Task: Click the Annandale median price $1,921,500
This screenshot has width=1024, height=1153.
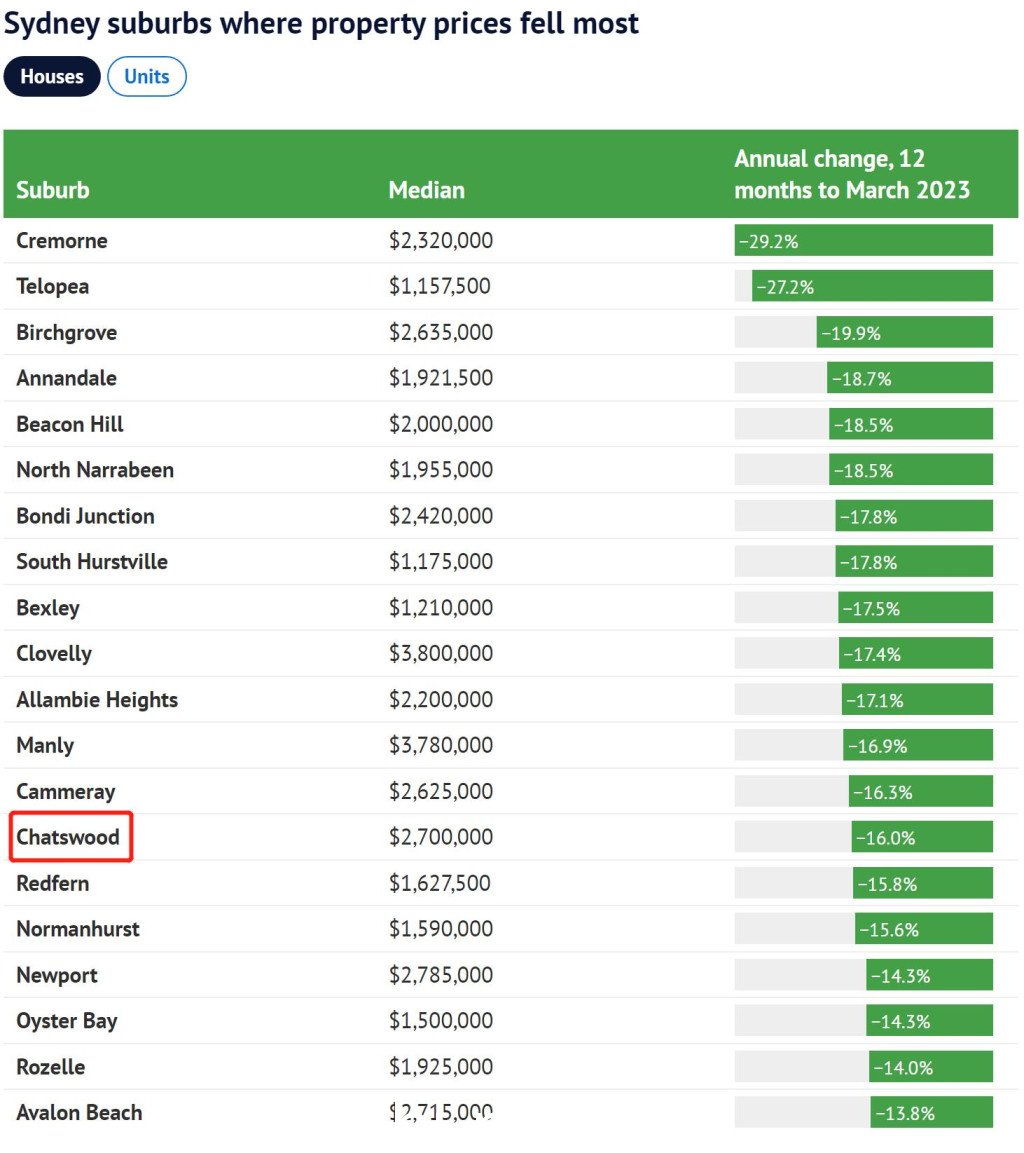Action: click(x=440, y=378)
